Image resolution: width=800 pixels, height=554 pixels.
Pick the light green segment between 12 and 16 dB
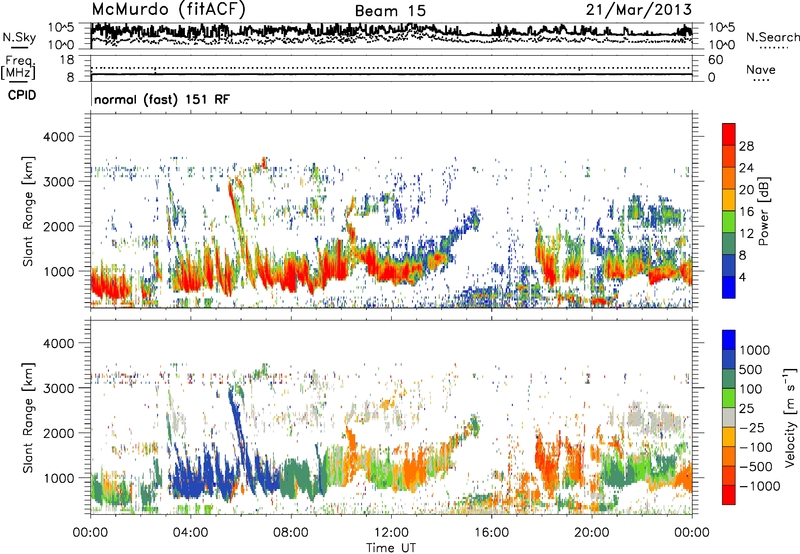pos(729,222)
